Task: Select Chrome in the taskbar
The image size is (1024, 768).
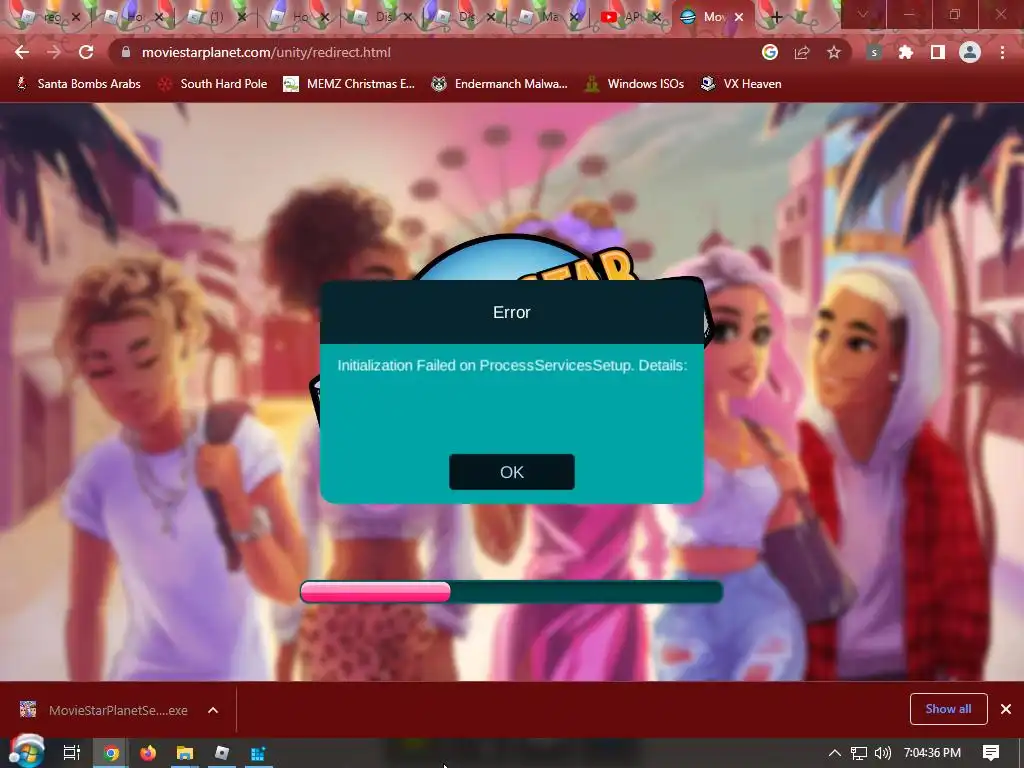Action: (x=111, y=753)
